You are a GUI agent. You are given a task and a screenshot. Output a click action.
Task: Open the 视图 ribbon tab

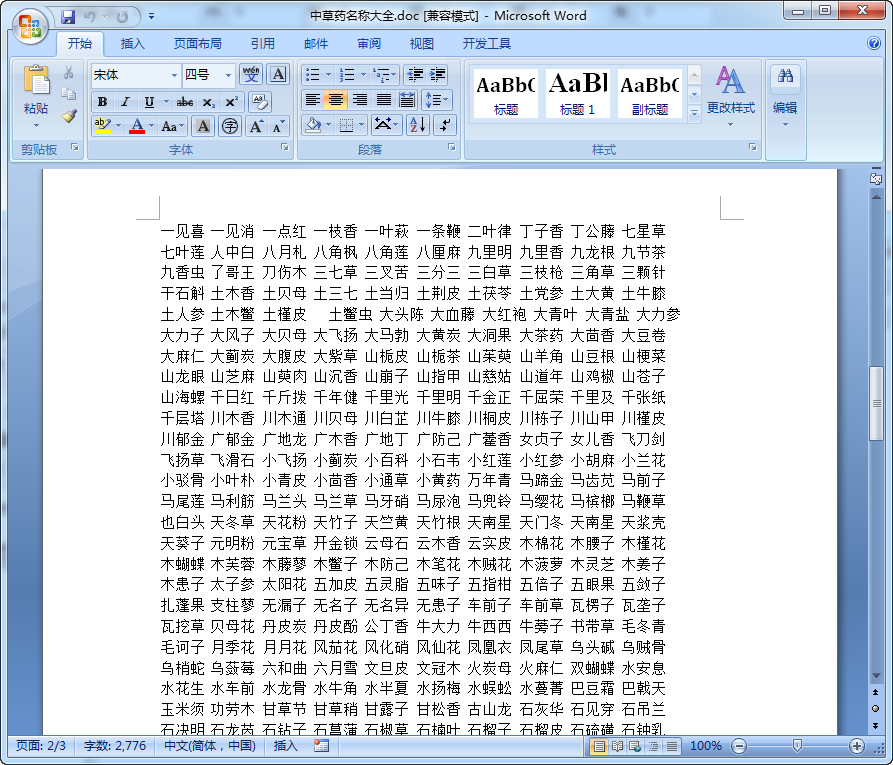pos(422,43)
